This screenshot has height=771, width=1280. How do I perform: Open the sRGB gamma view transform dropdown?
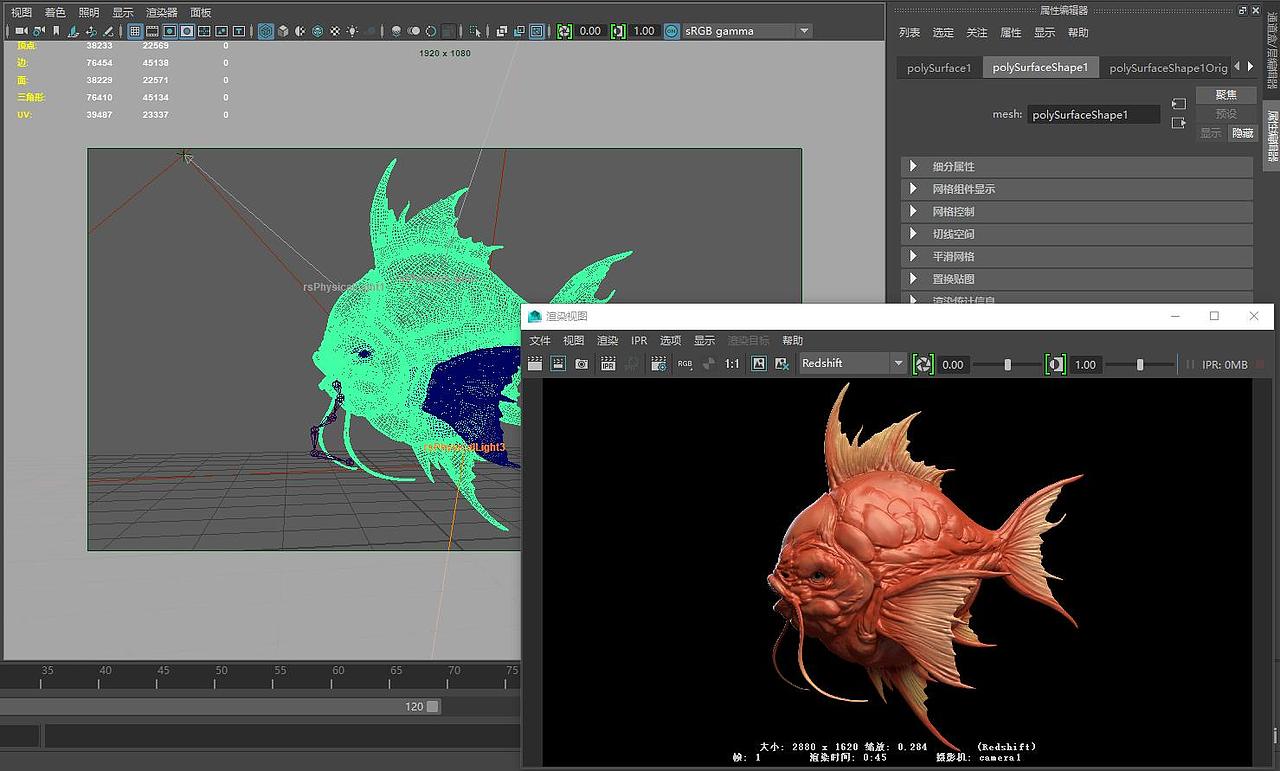(747, 31)
